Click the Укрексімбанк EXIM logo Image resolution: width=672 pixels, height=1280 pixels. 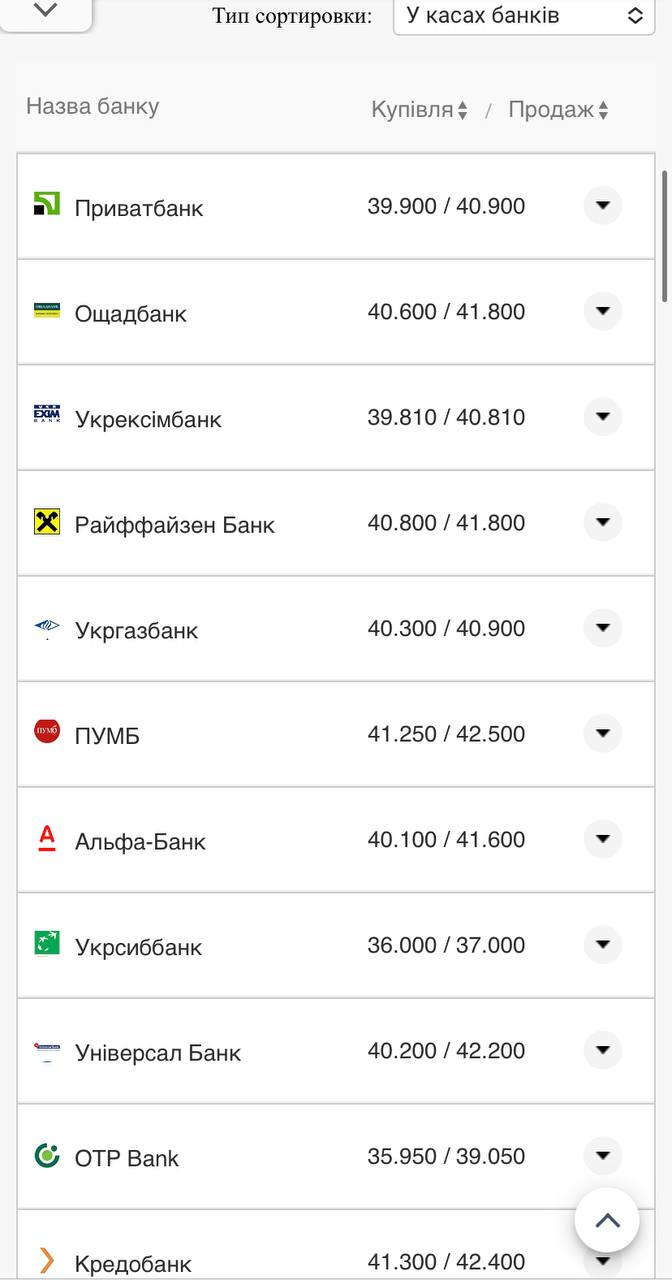[x=47, y=415]
